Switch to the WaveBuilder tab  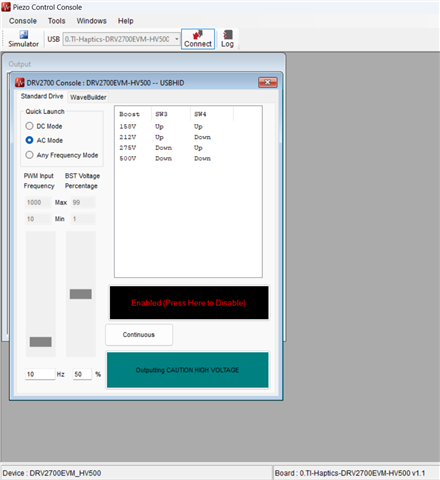coord(88,97)
